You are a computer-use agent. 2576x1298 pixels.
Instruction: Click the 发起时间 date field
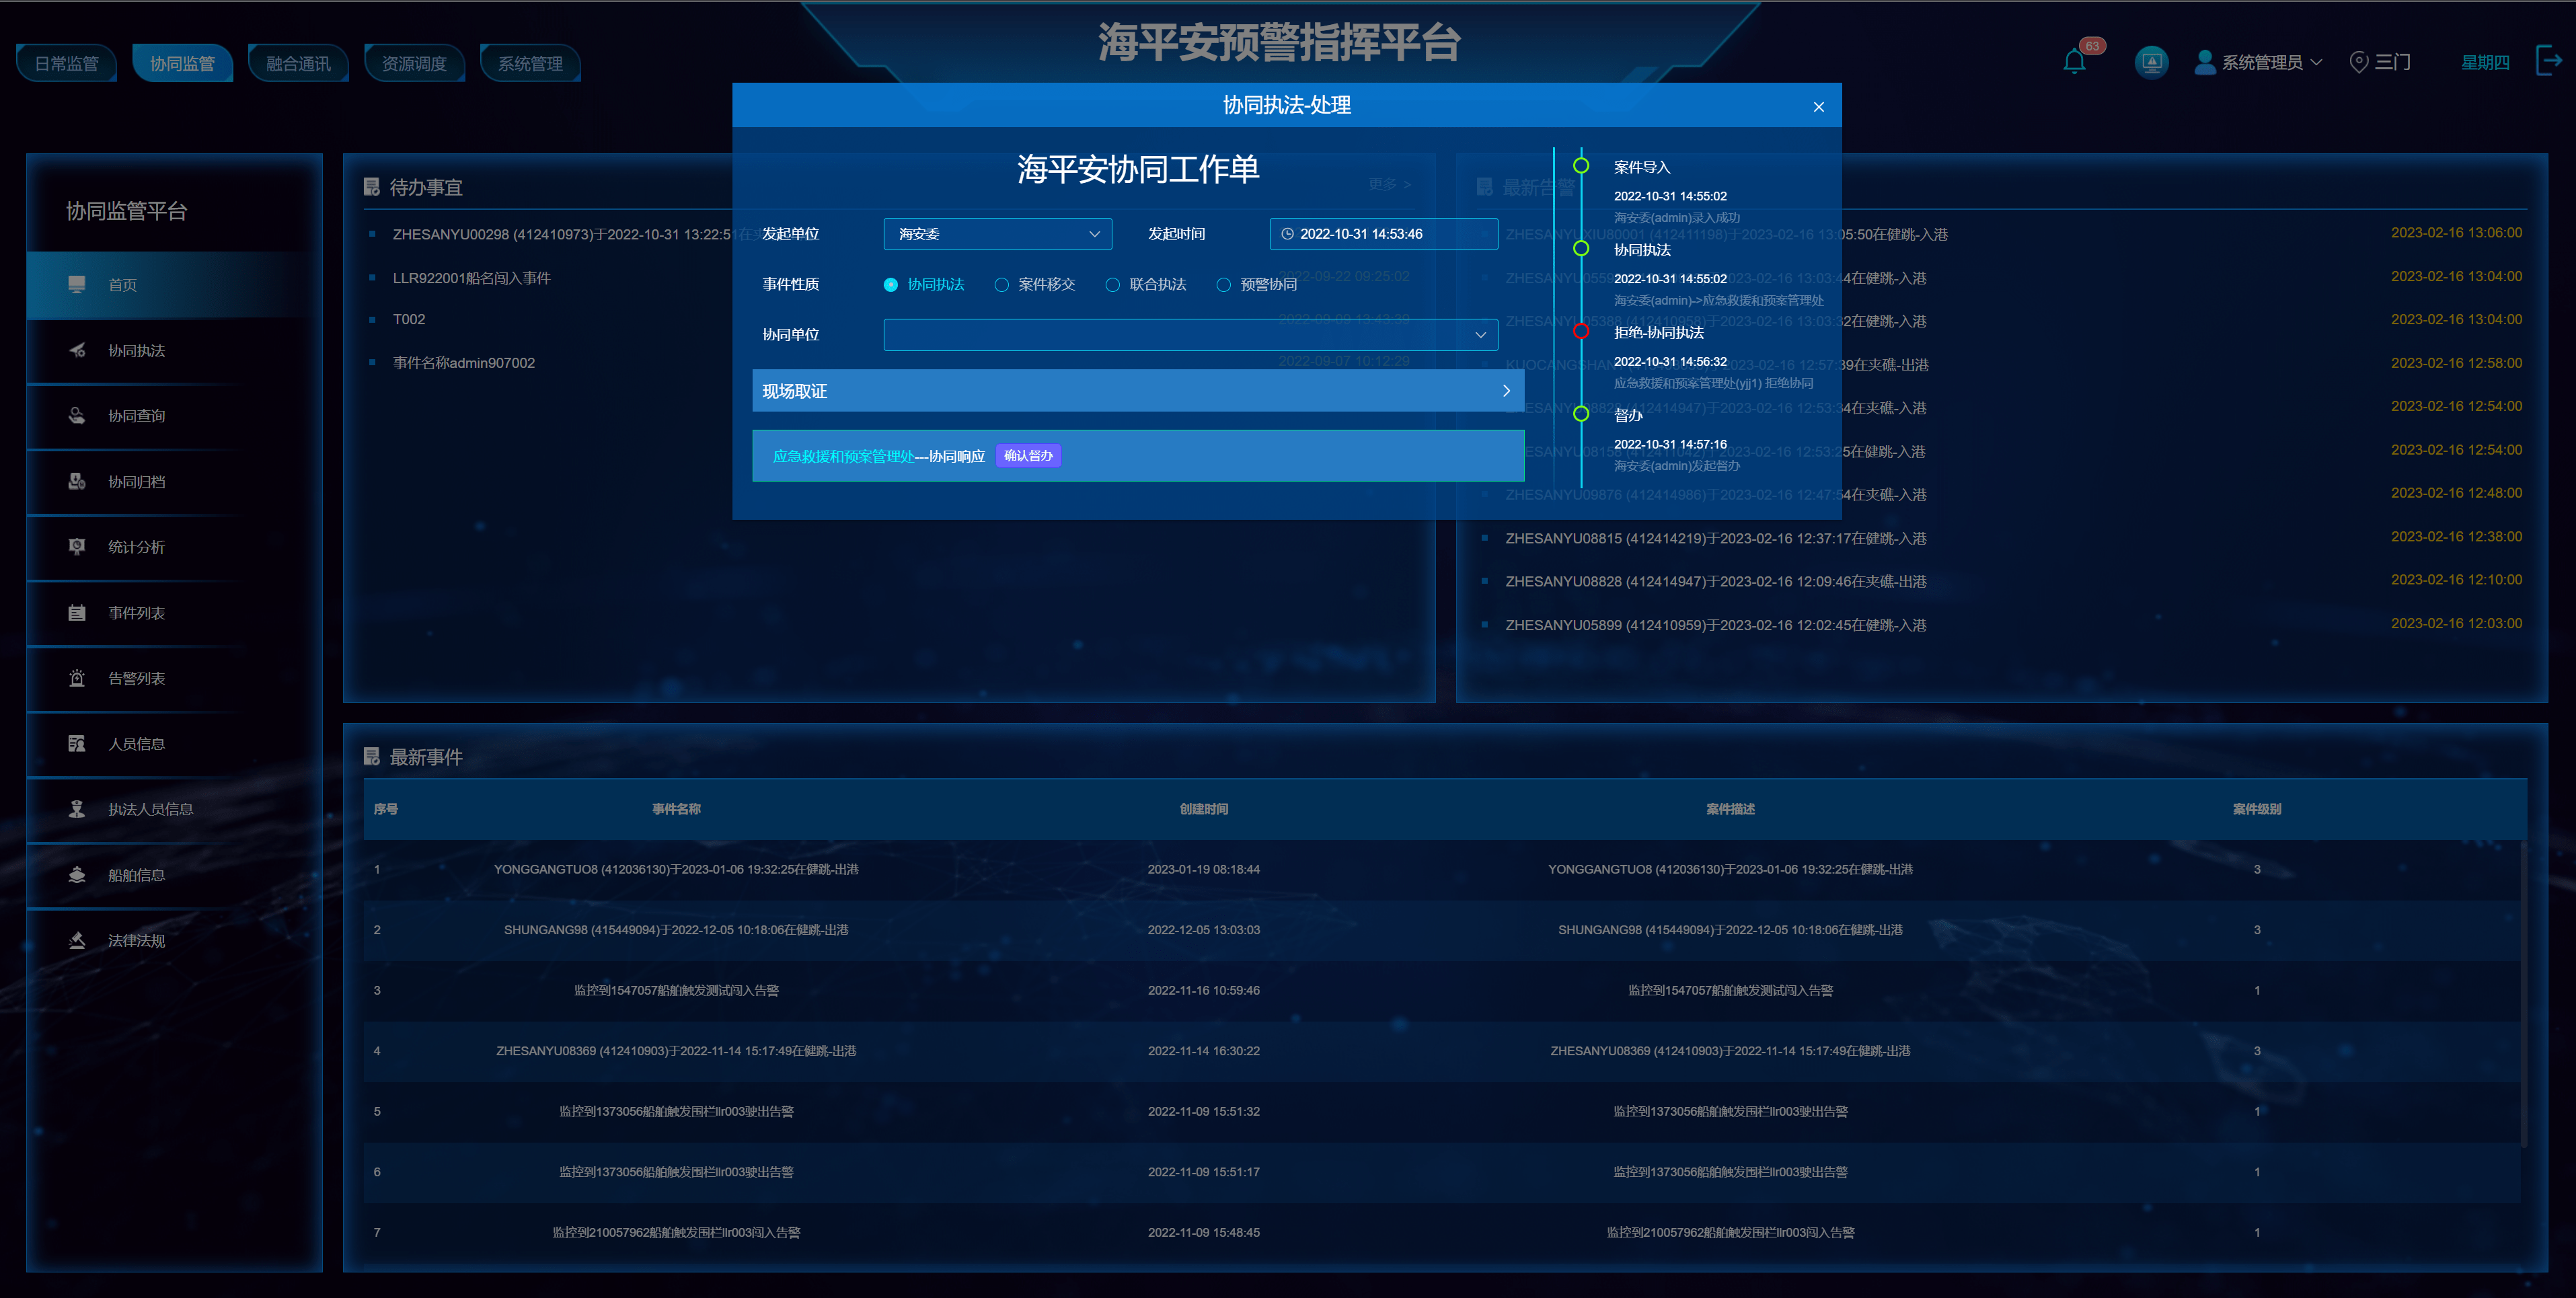(x=1383, y=234)
